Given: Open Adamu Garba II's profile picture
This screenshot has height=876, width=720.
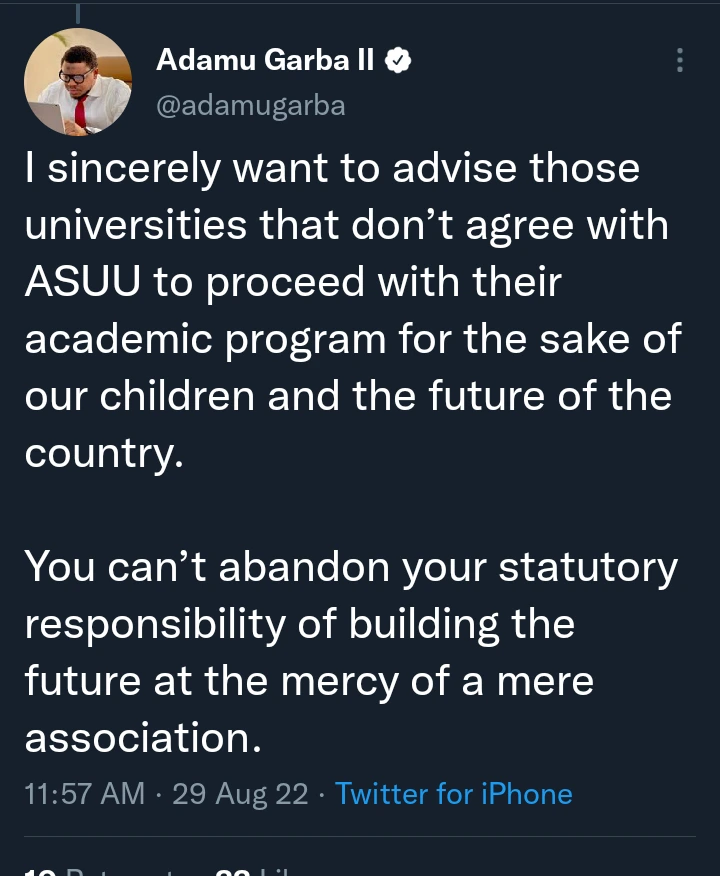Looking at the screenshot, I should 78,82.
